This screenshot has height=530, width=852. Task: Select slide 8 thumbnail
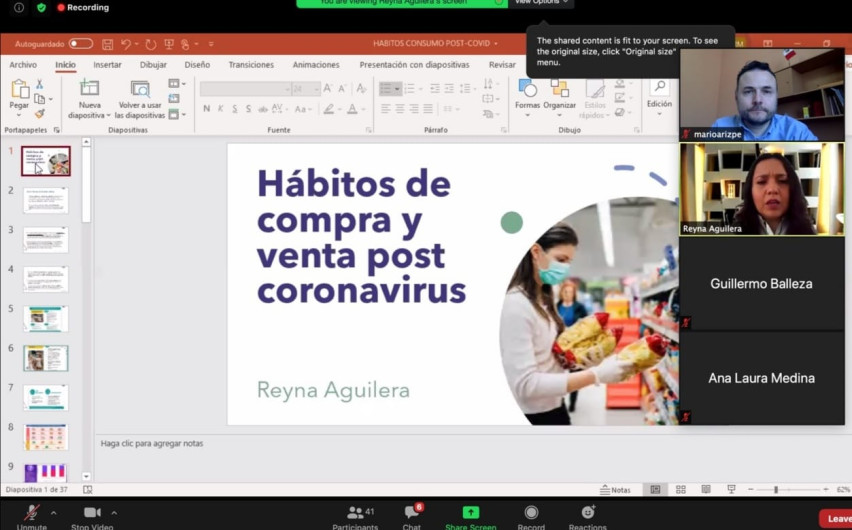click(x=46, y=437)
